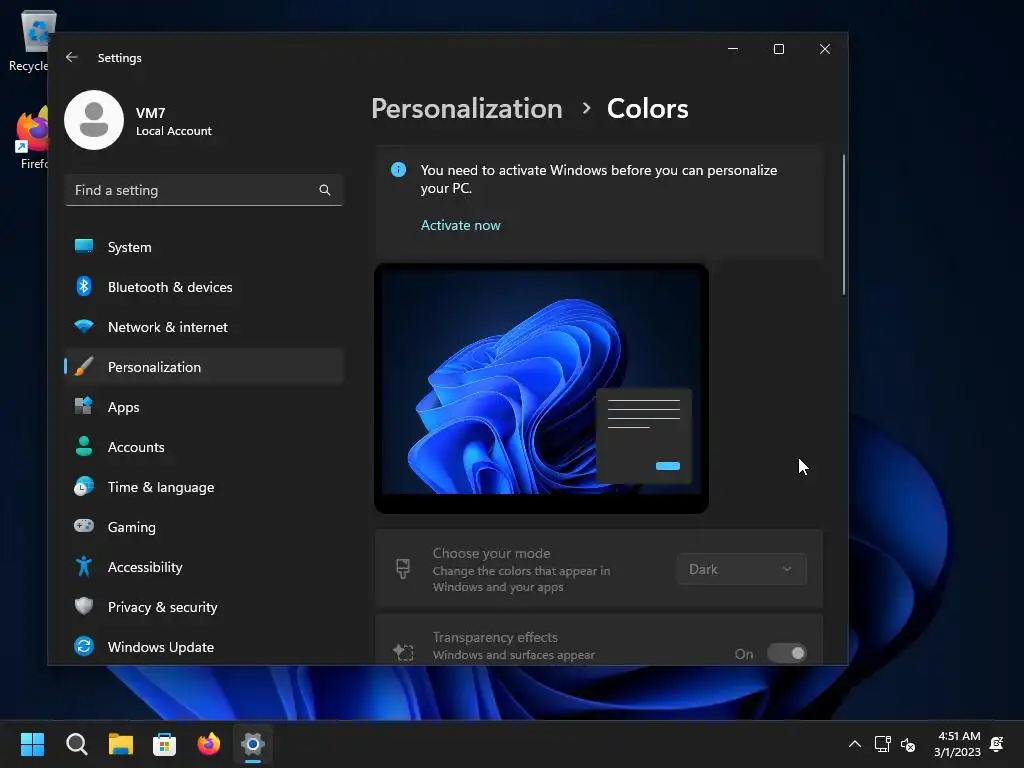Viewport: 1024px width, 768px height.
Task: Click the Bluetooth icon in sidebar
Action: [84, 286]
